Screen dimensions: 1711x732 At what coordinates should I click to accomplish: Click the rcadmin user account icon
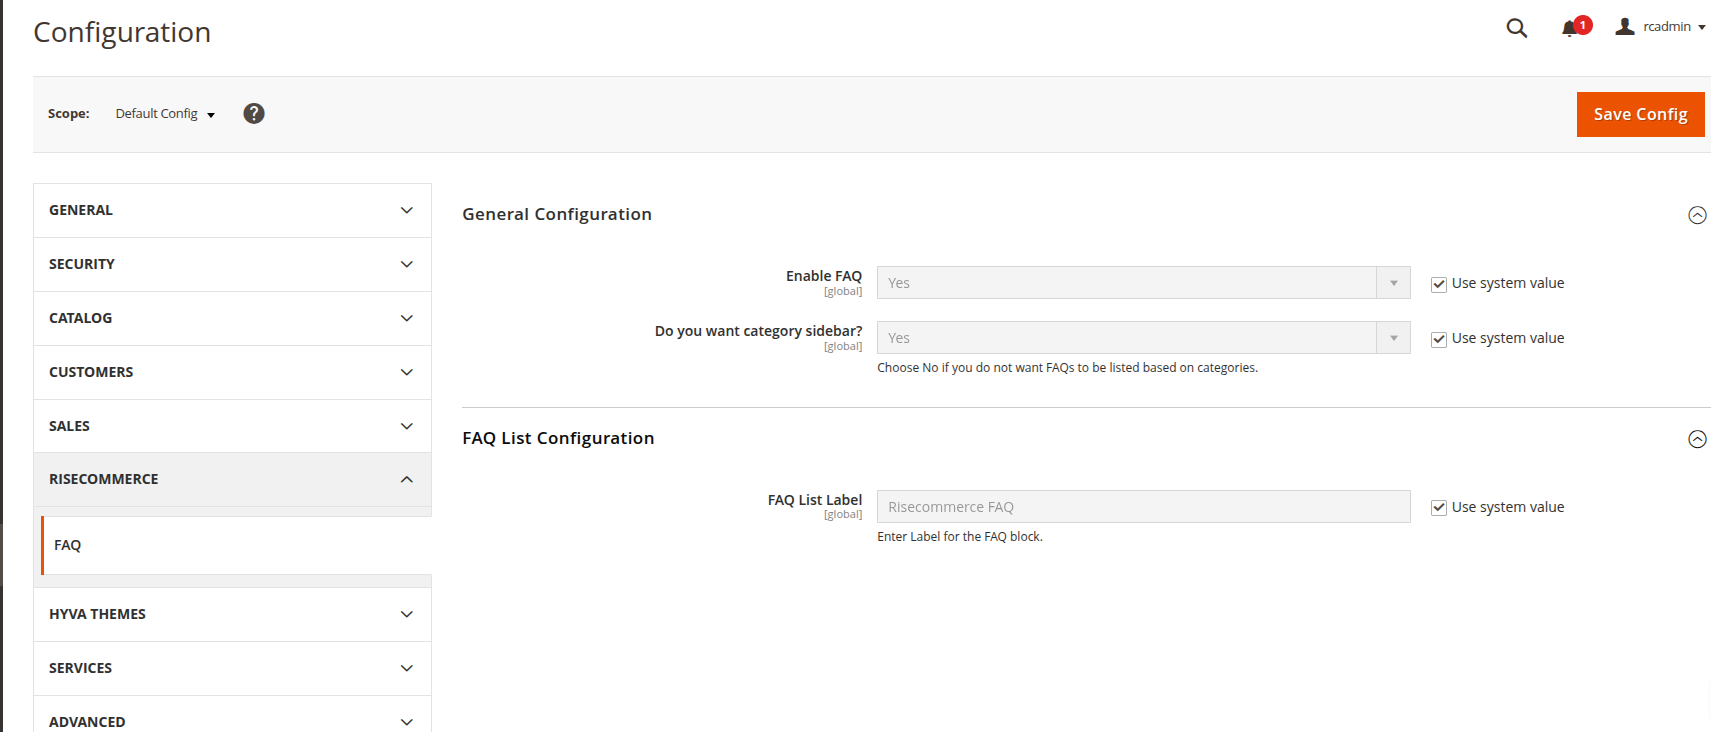(1625, 27)
